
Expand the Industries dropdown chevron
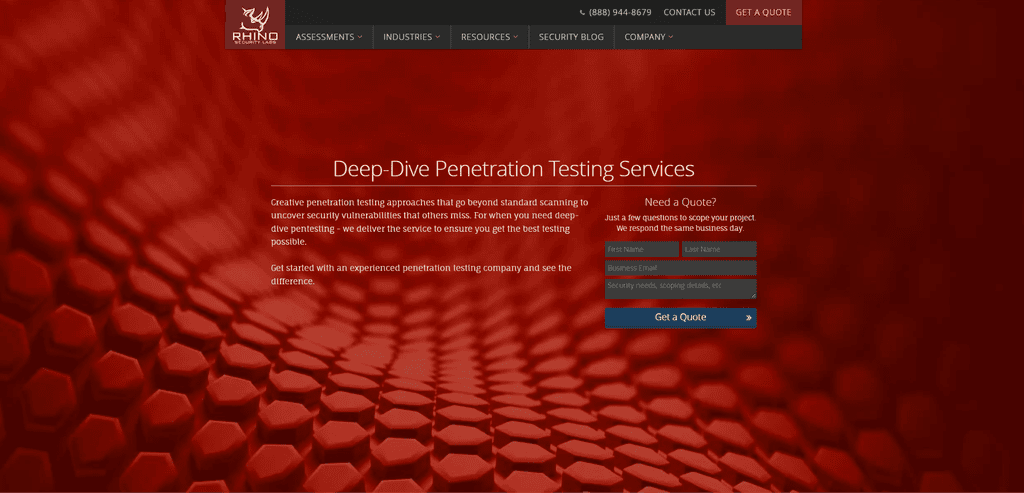tap(438, 37)
